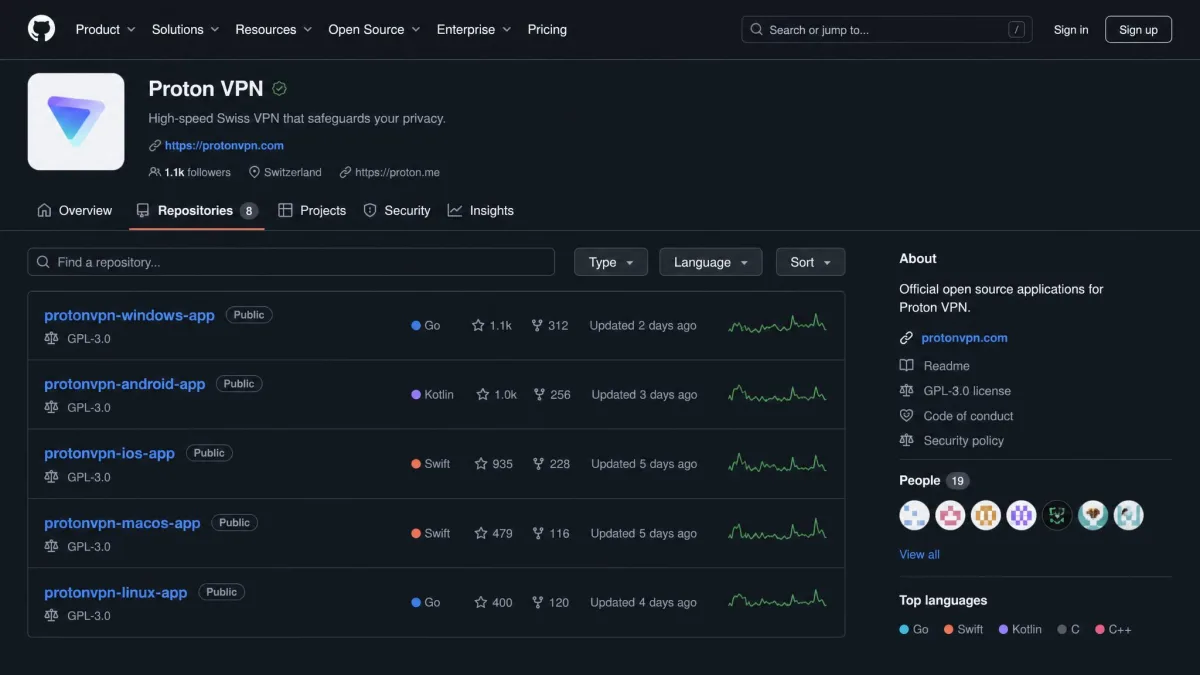
Task: Select the Repositories tab
Action: pos(197,211)
